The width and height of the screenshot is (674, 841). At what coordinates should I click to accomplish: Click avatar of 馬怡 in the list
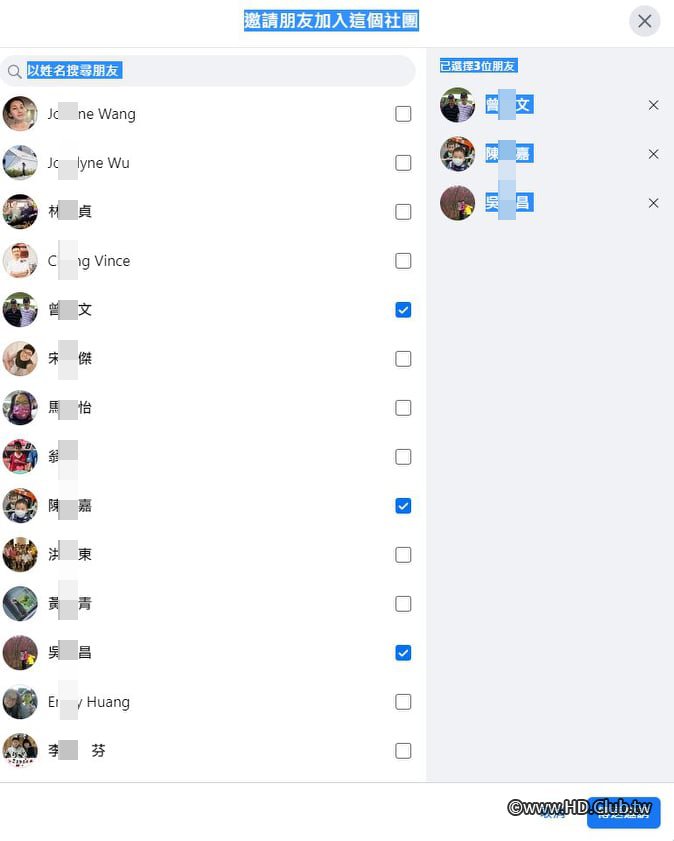20,408
